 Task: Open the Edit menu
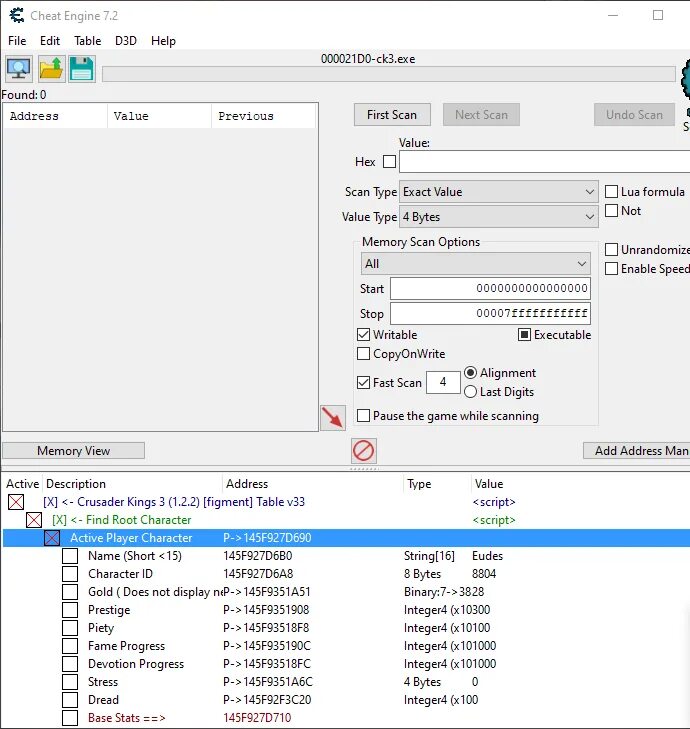50,41
